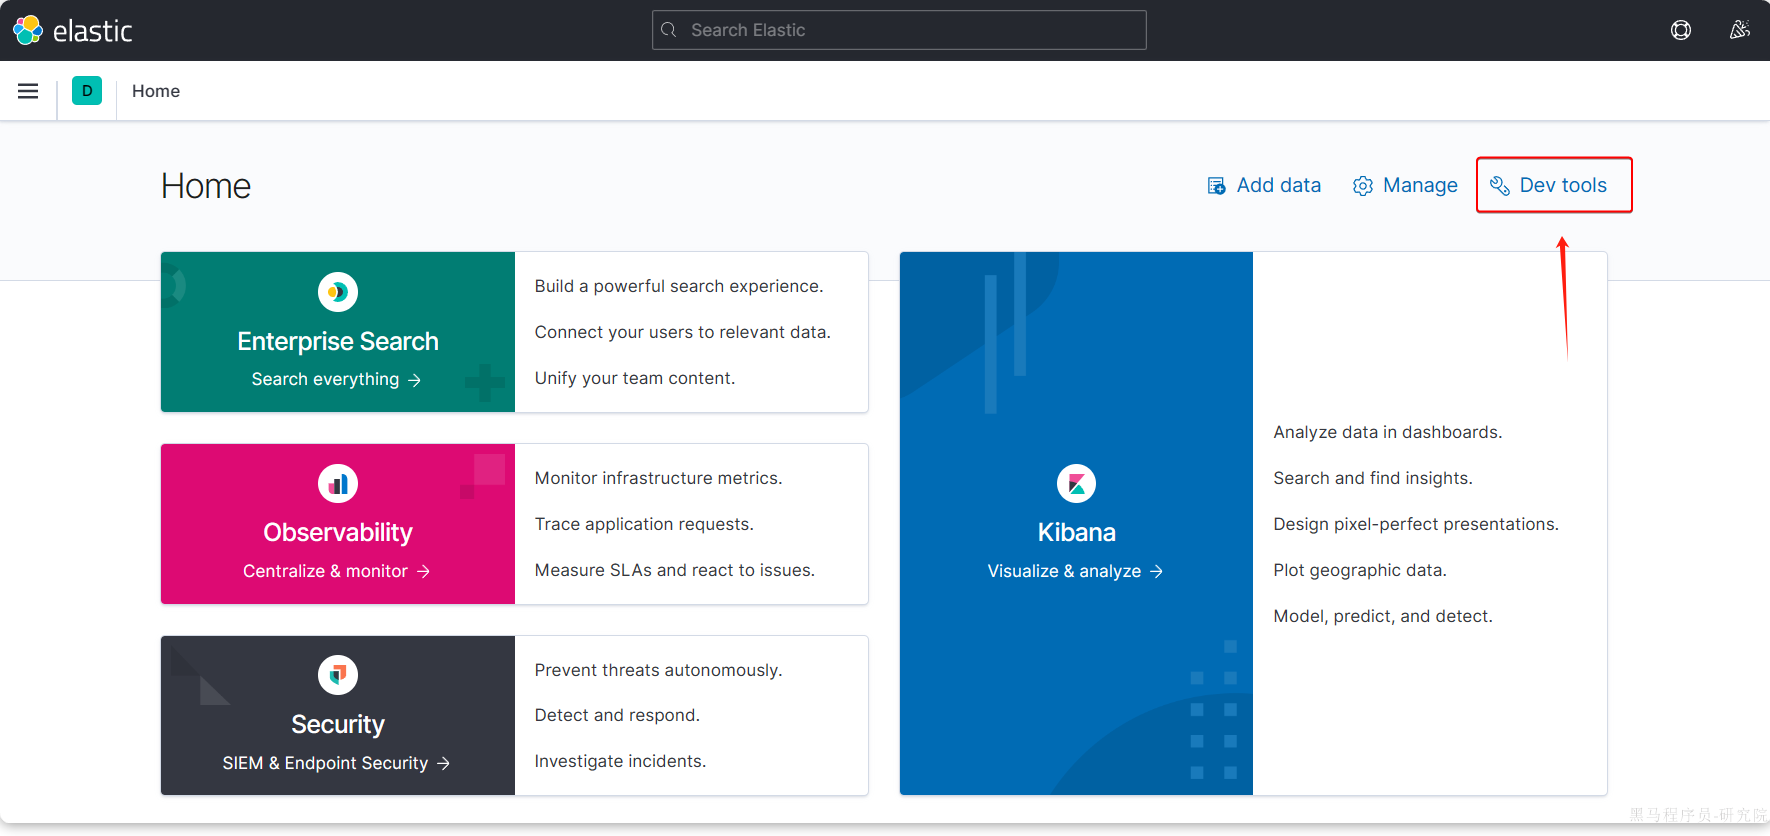
Task: Click 'Monitor infrastructure metrics.' text
Action: (x=659, y=478)
